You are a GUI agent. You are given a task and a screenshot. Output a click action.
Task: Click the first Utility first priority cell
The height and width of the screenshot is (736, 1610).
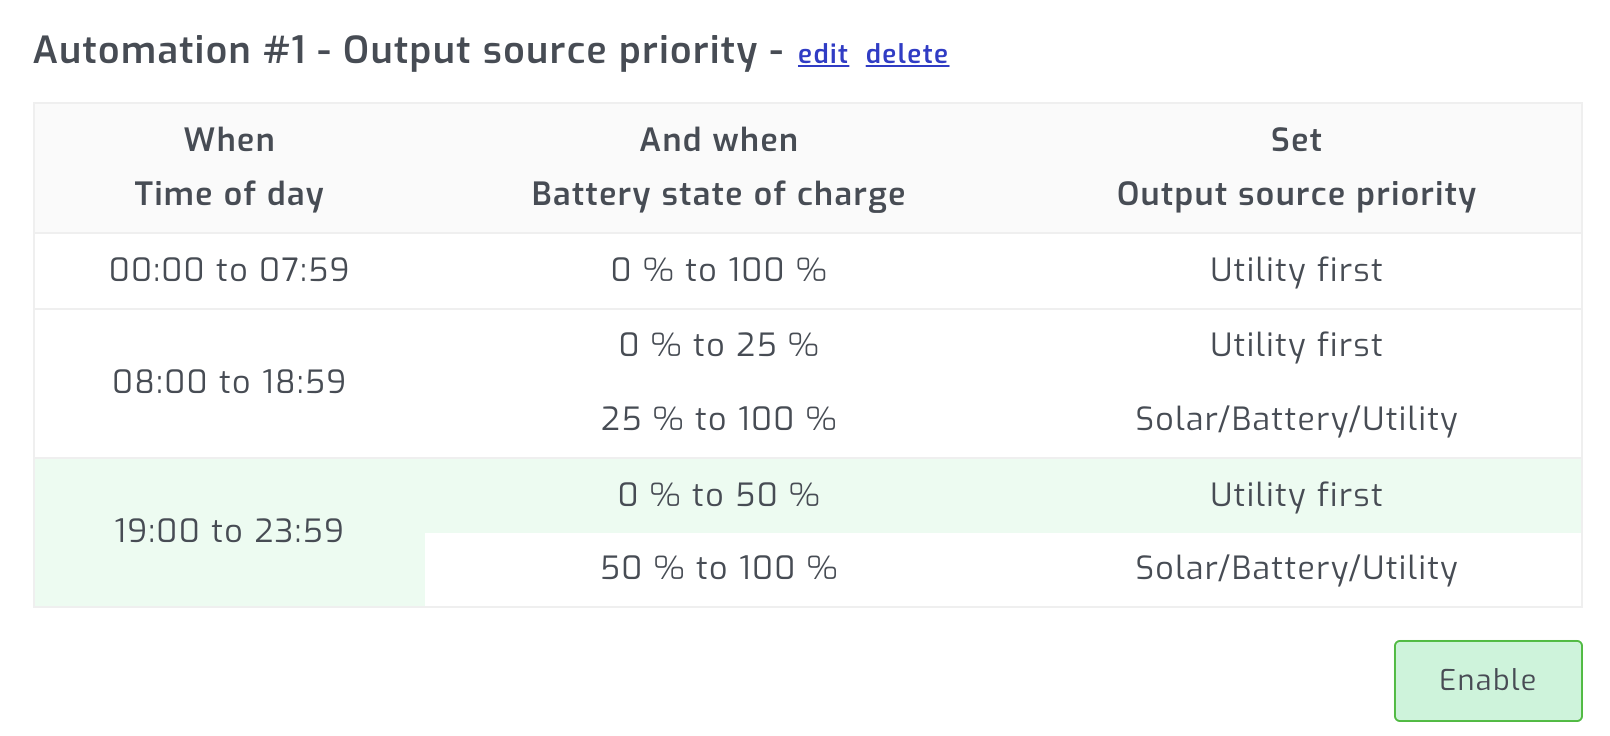pyautogui.click(x=1295, y=270)
